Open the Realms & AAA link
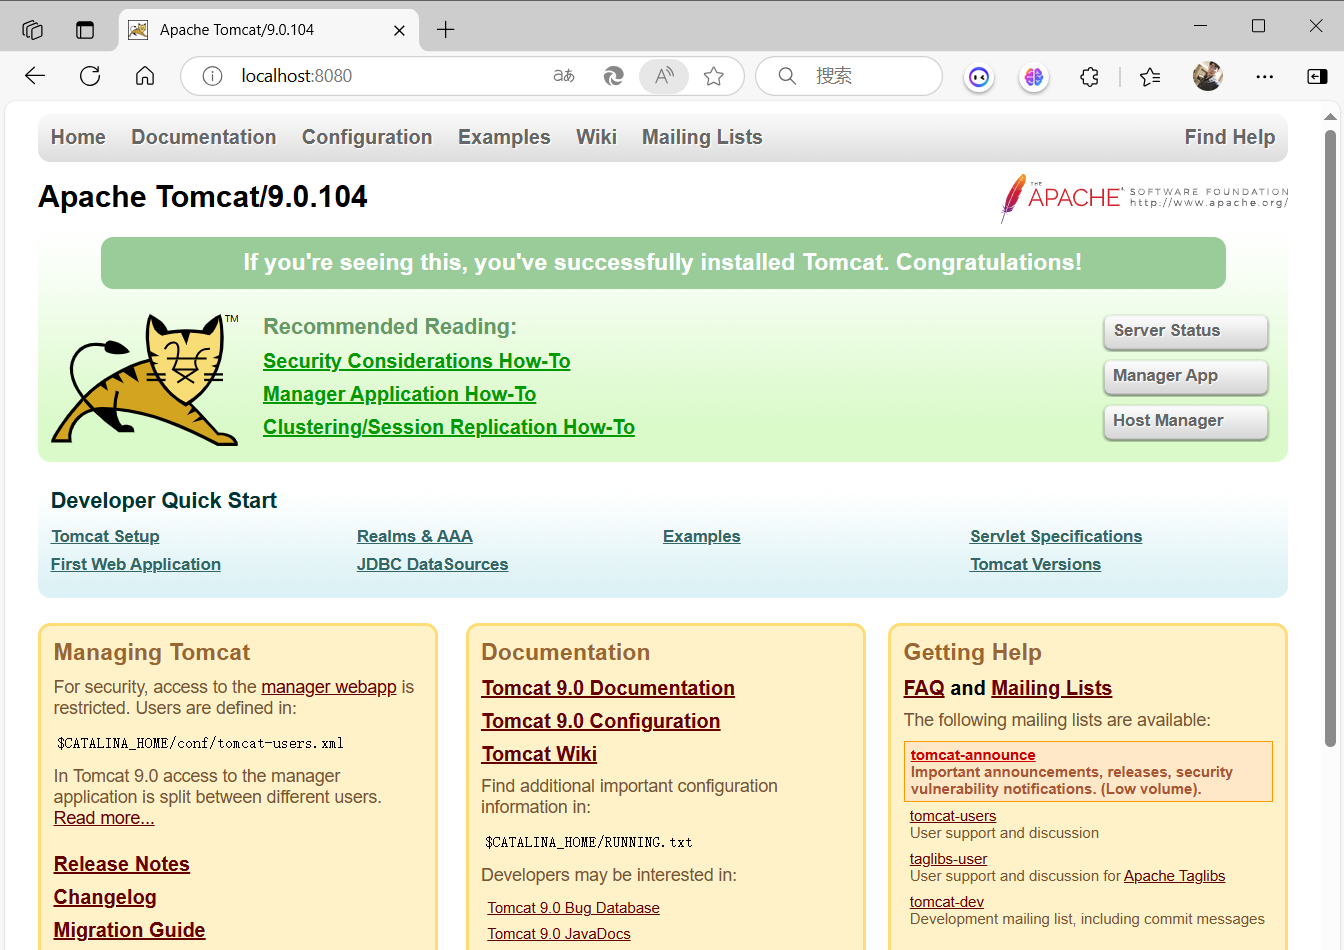This screenshot has width=1344, height=950. [415, 536]
